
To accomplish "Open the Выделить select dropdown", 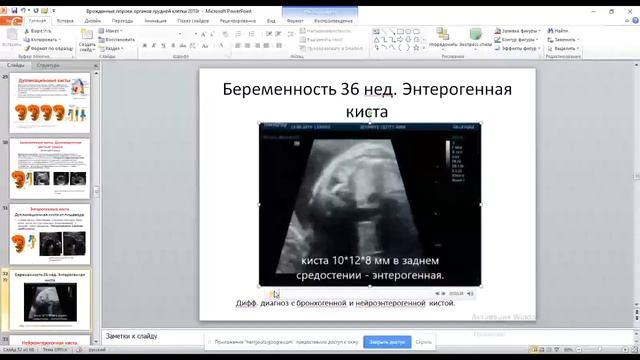I will pyautogui.click(x=563, y=48).
